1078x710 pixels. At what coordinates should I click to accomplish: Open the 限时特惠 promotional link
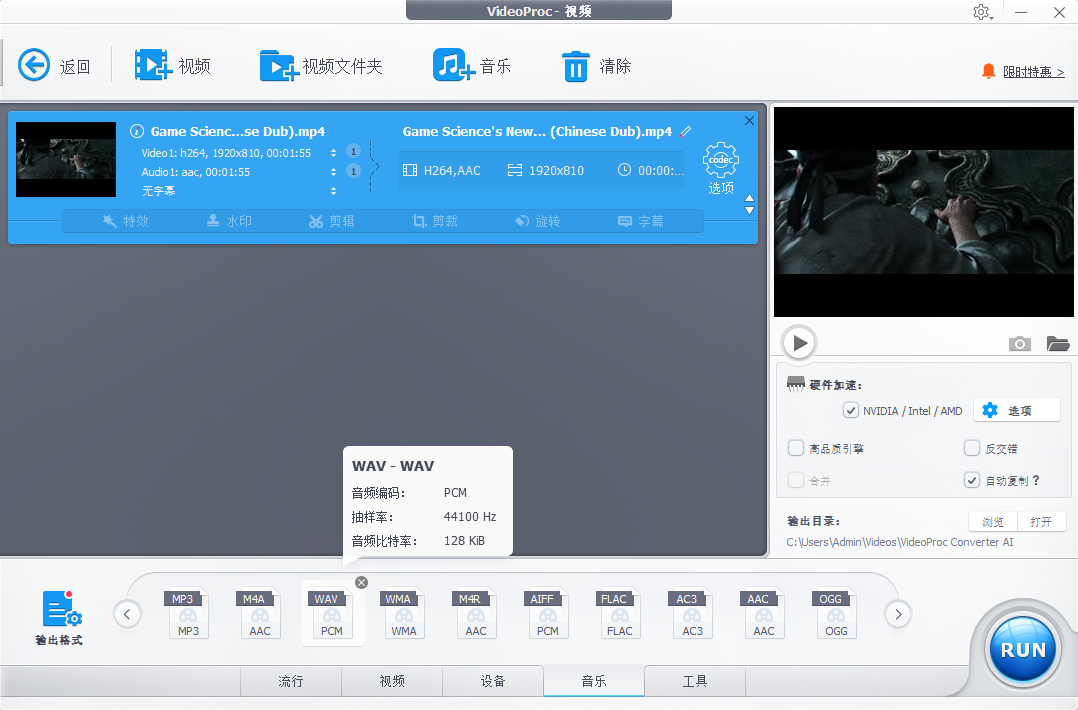coord(1030,71)
